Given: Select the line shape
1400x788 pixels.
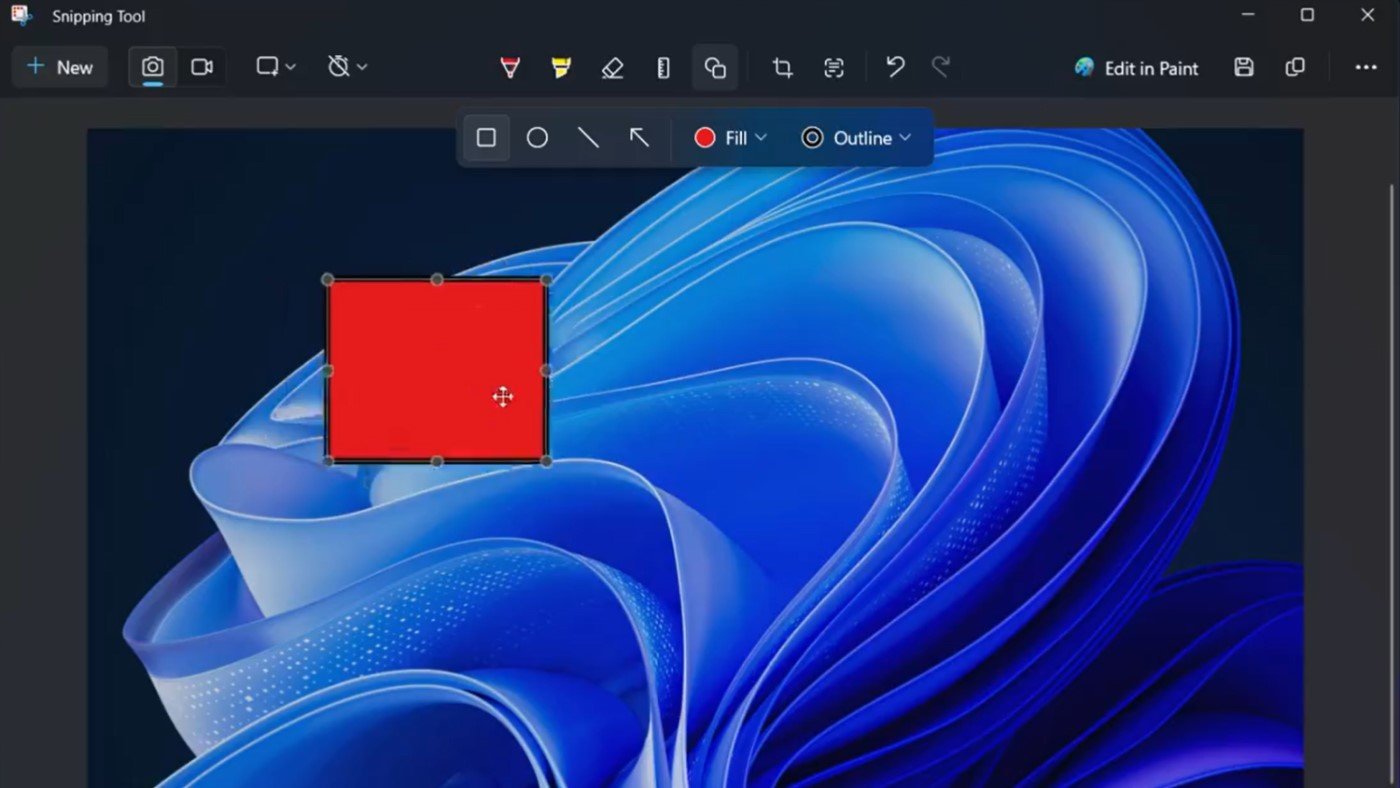Looking at the screenshot, I should point(588,138).
